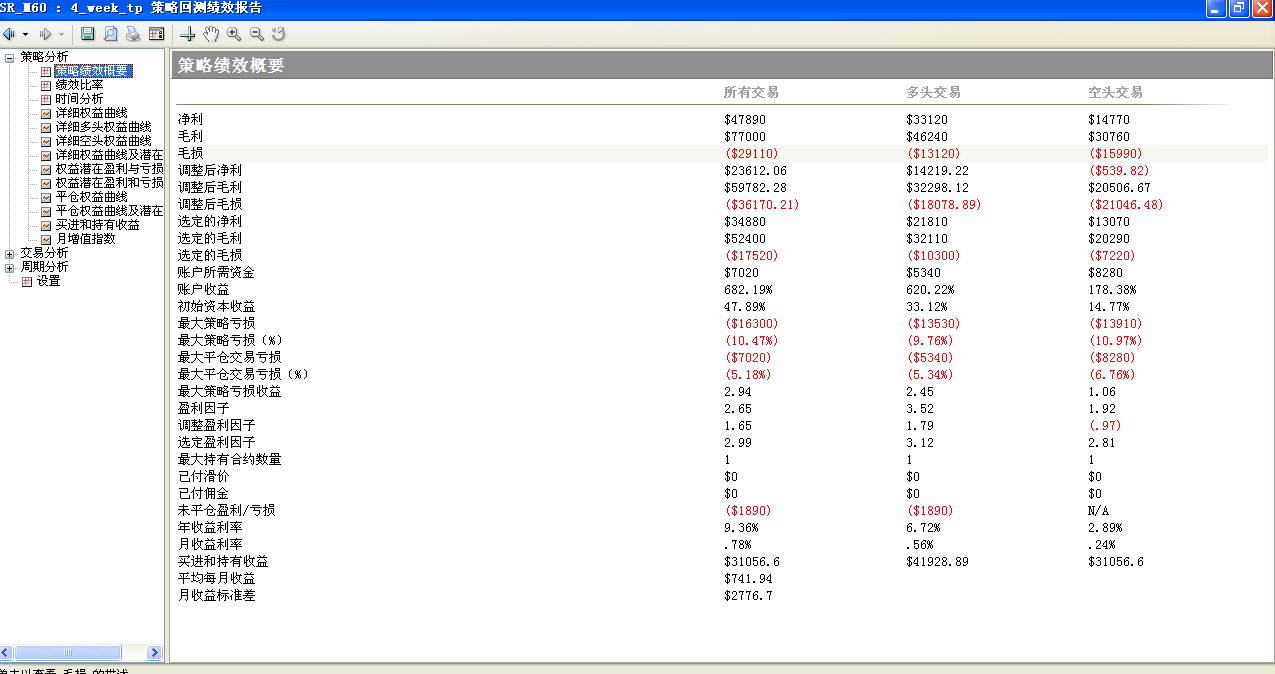Click the reset zoom arrow icon
Image resolution: width=1275 pixels, height=674 pixels.
(x=278, y=34)
